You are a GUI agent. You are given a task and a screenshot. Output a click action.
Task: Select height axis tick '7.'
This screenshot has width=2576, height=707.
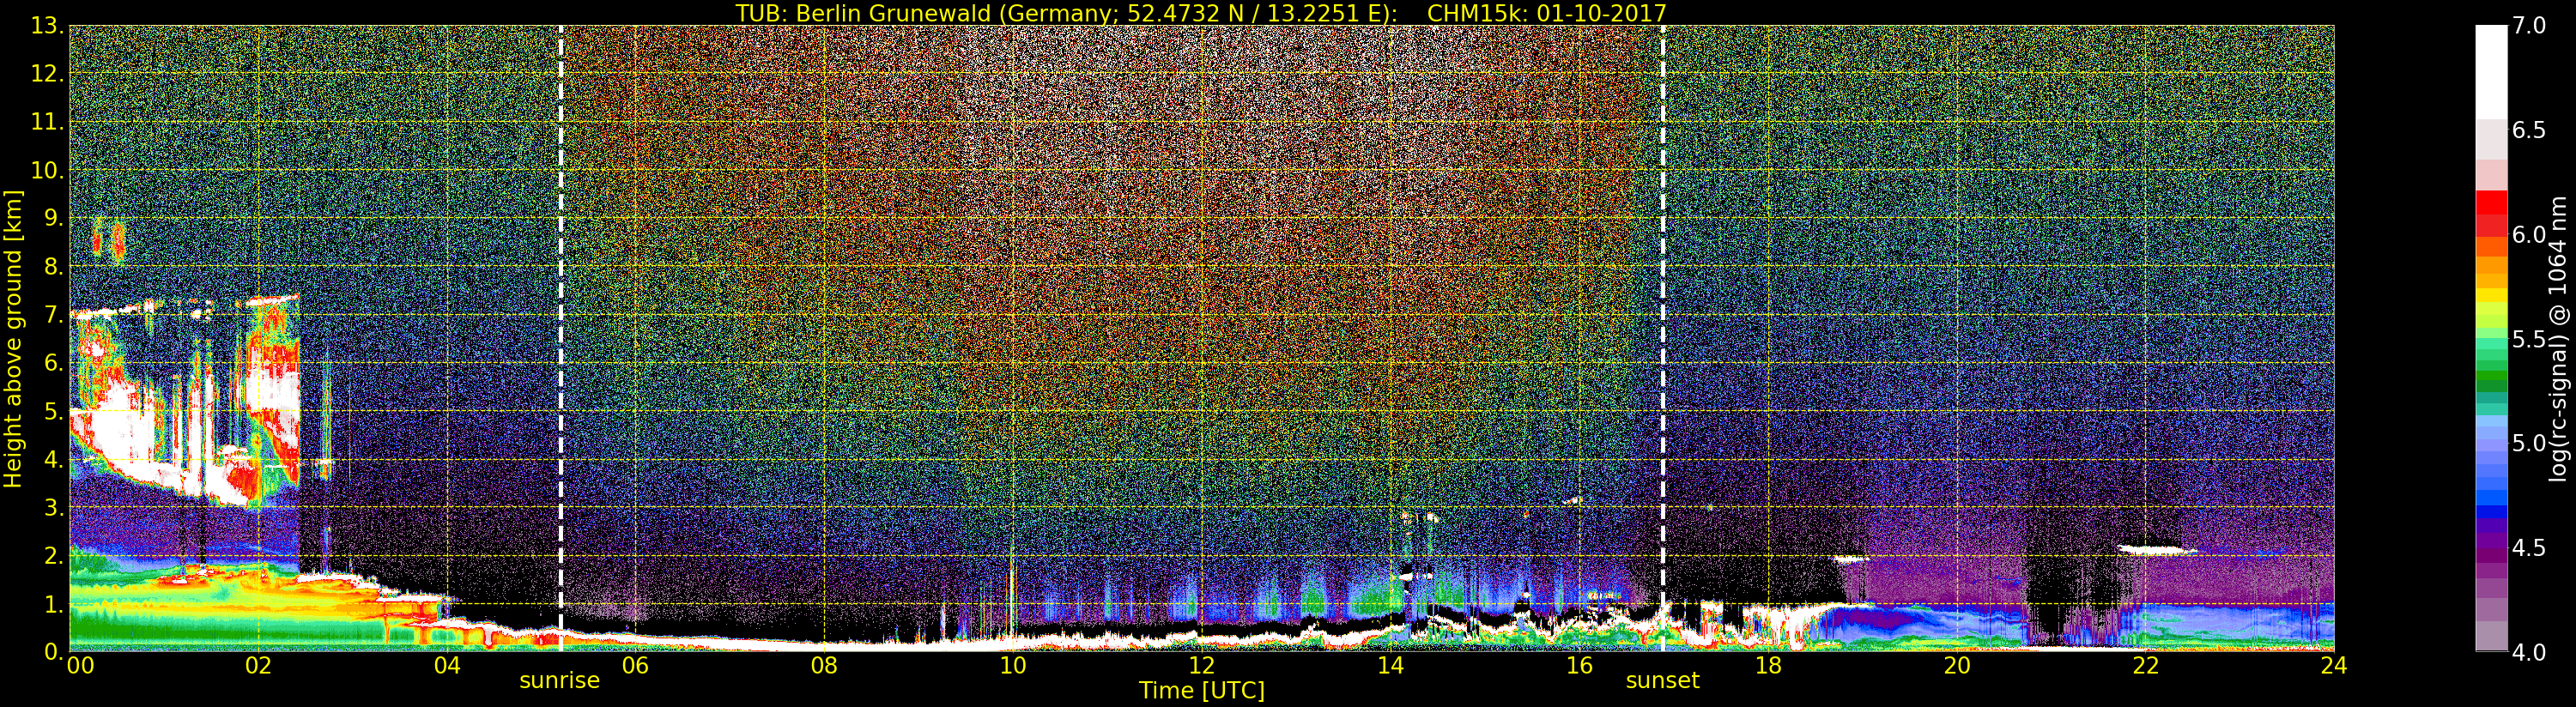[54, 315]
